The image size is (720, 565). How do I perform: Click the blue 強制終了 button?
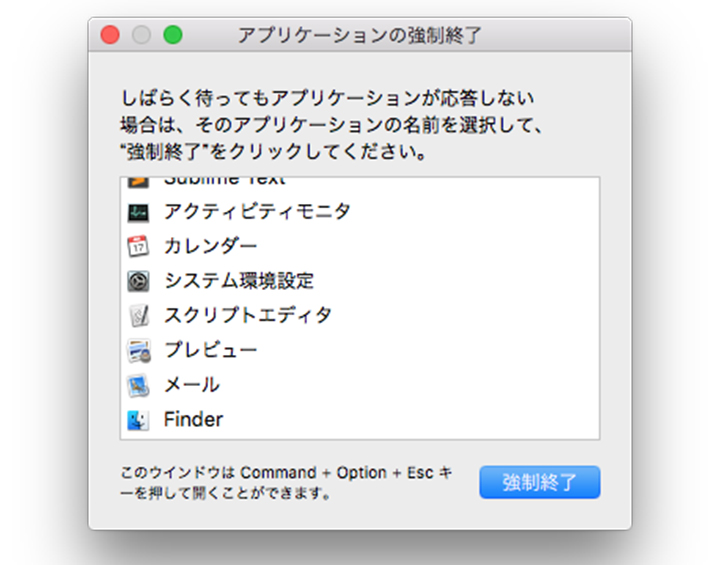[x=540, y=482]
